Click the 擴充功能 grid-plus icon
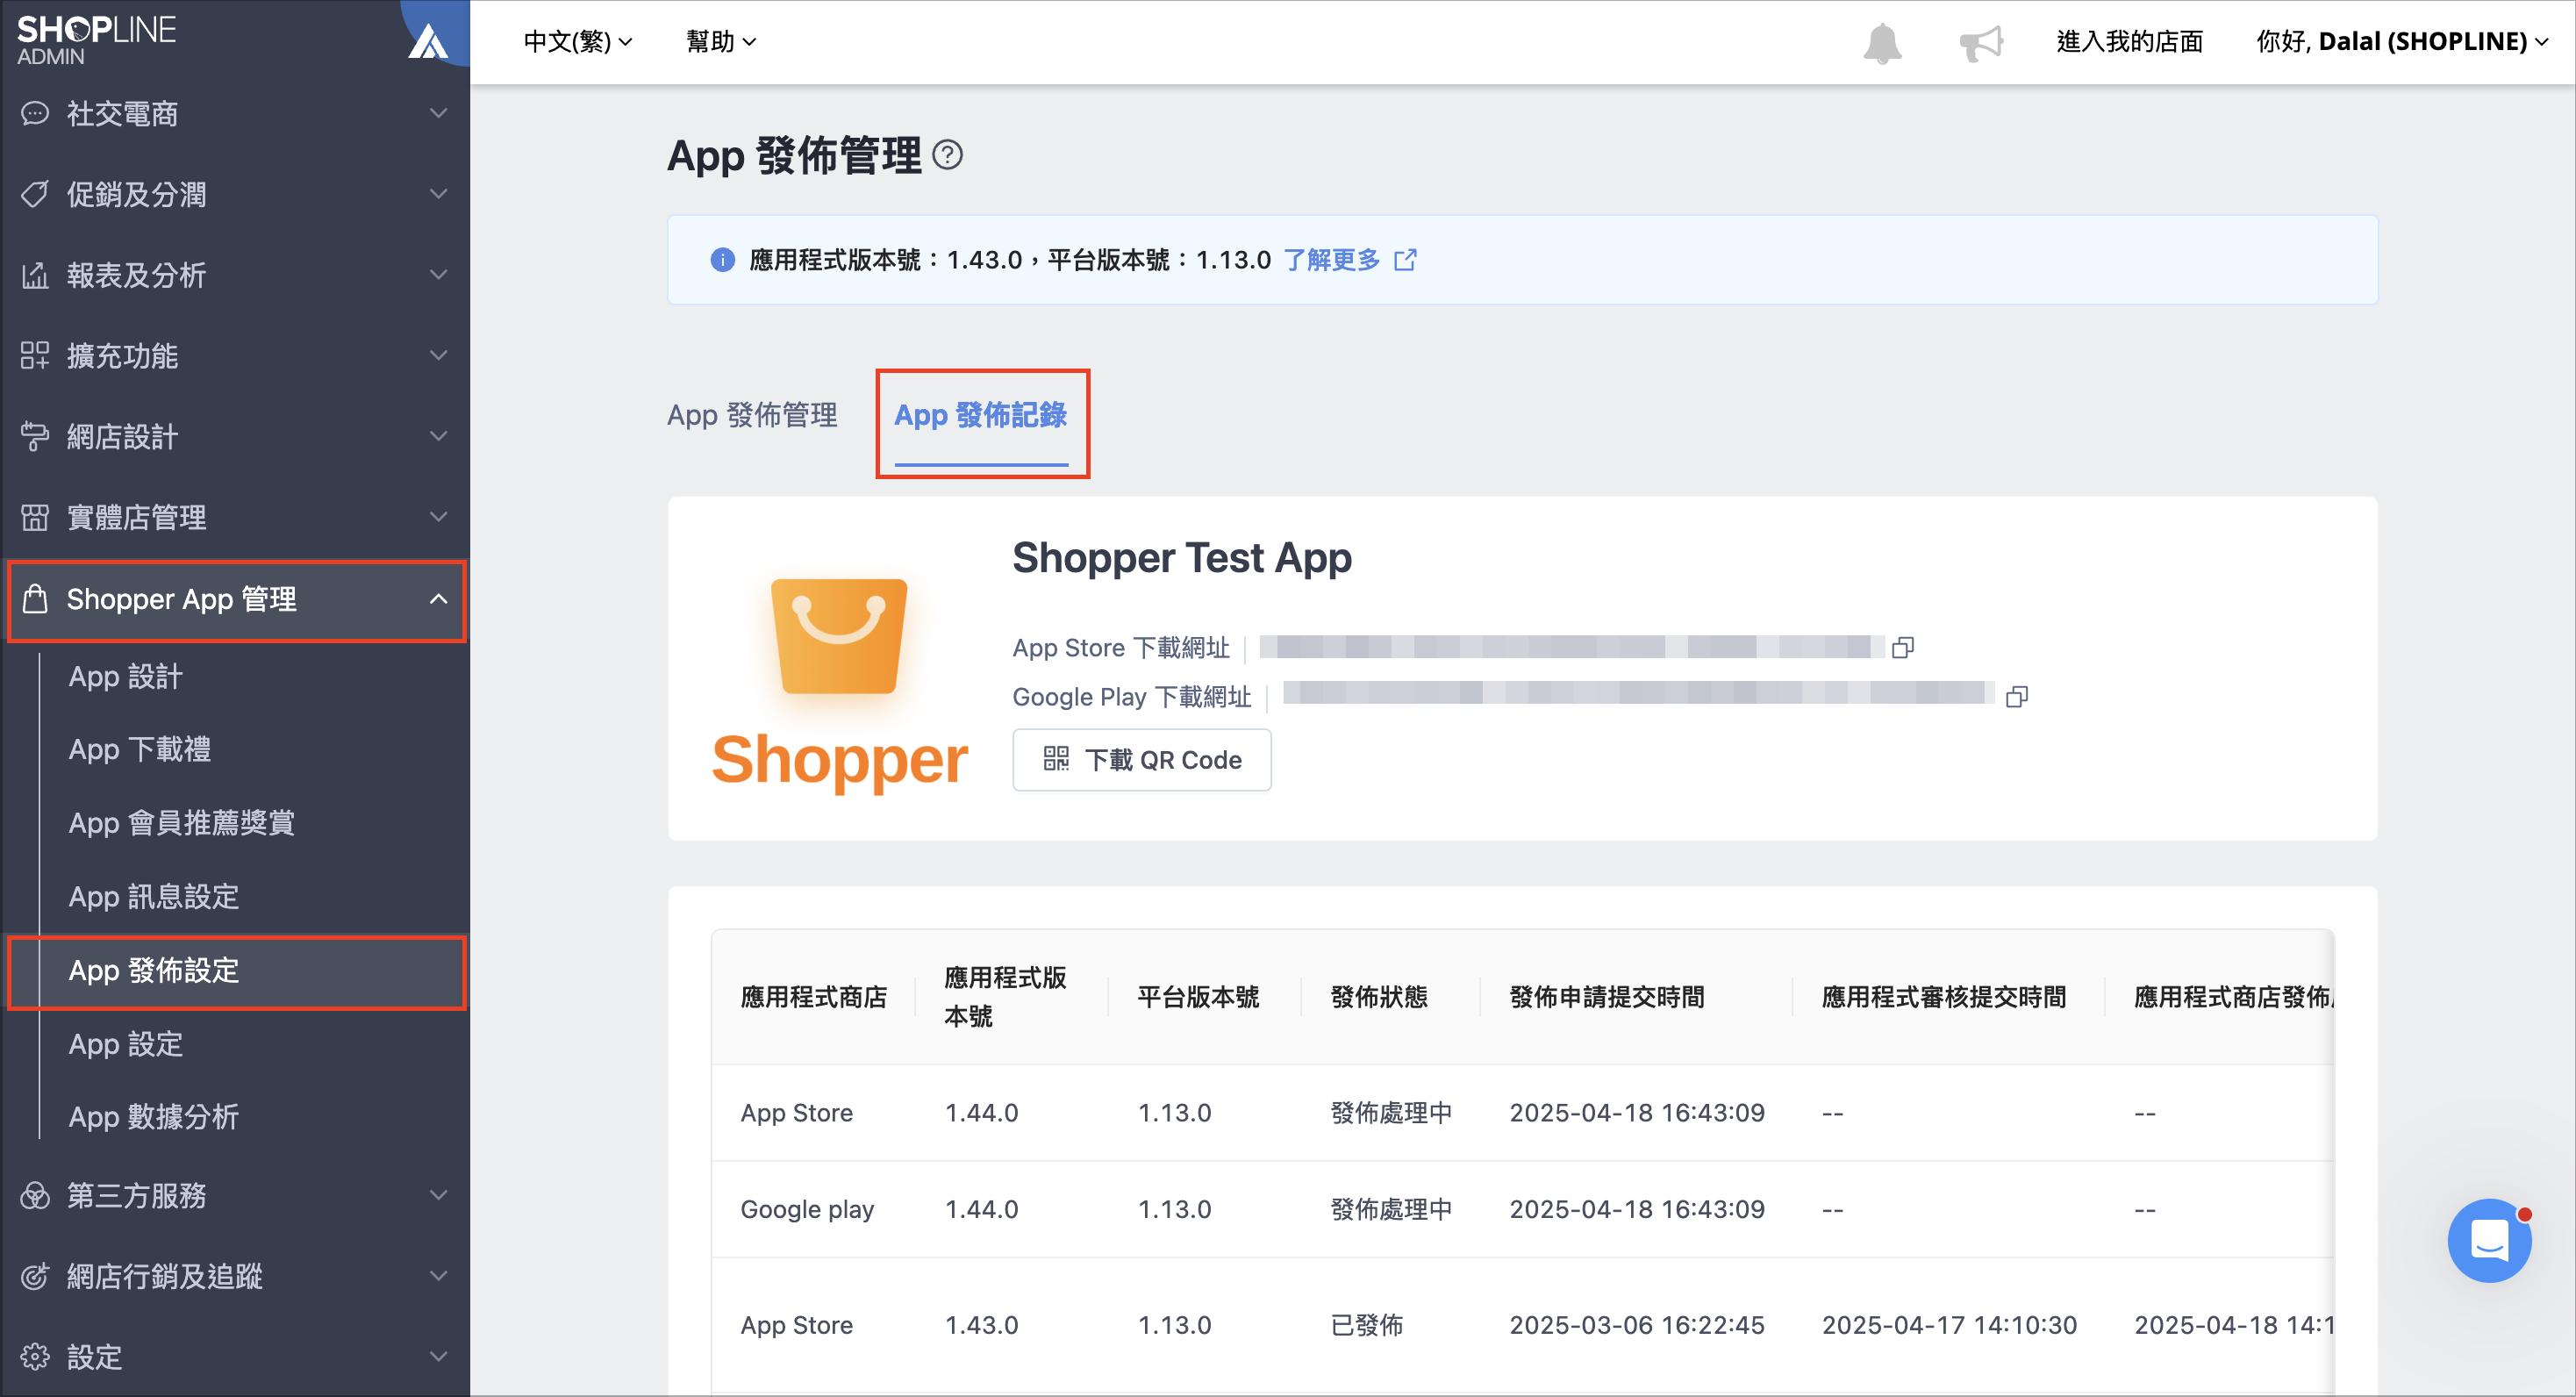Image resolution: width=2576 pixels, height=1397 pixels. [x=35, y=355]
